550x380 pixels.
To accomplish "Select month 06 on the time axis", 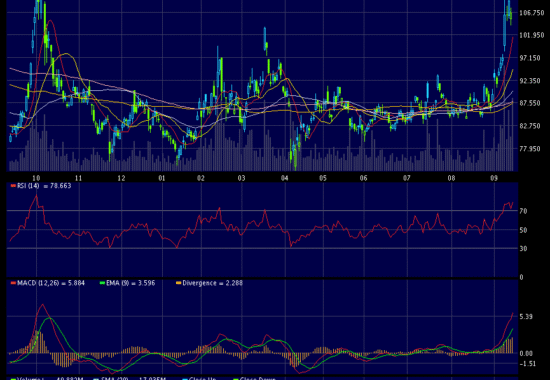I will pos(363,178).
